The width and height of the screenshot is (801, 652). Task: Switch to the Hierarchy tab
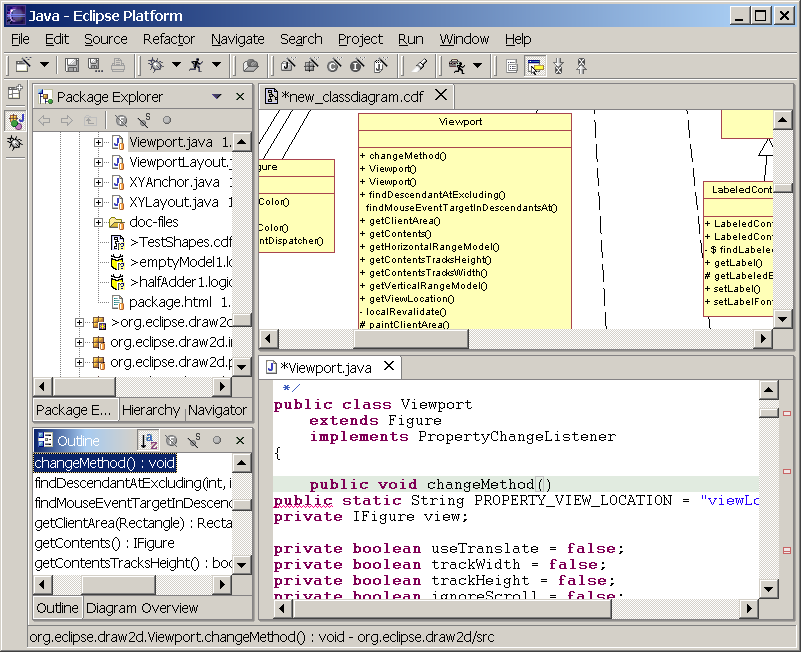pyautogui.click(x=151, y=410)
